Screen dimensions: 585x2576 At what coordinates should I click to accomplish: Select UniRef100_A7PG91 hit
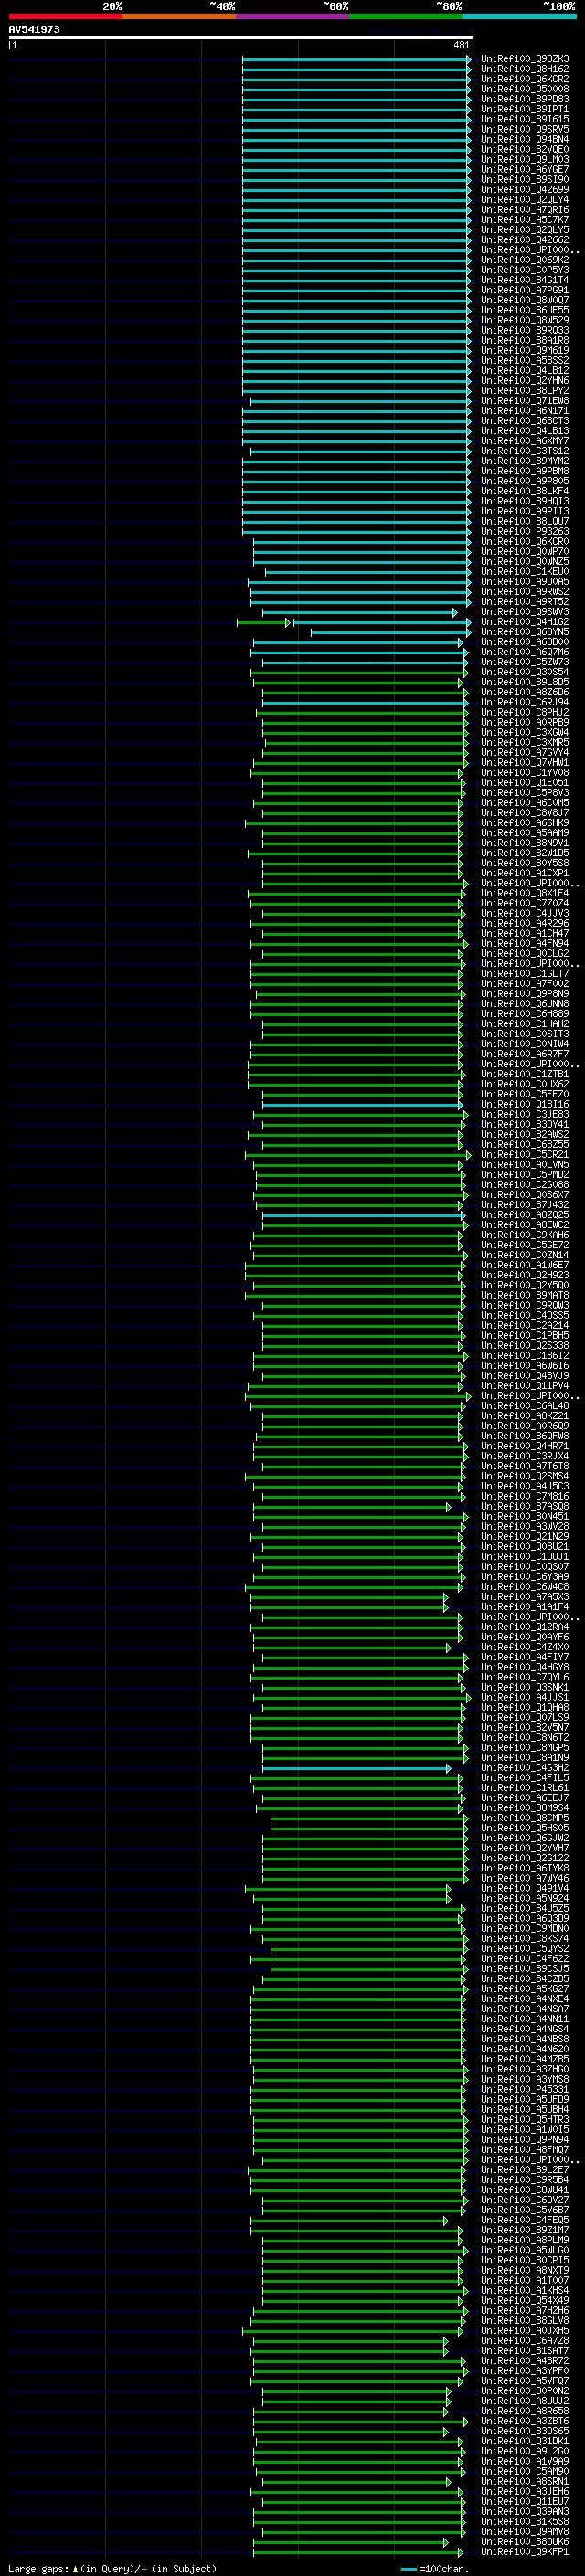524,290
